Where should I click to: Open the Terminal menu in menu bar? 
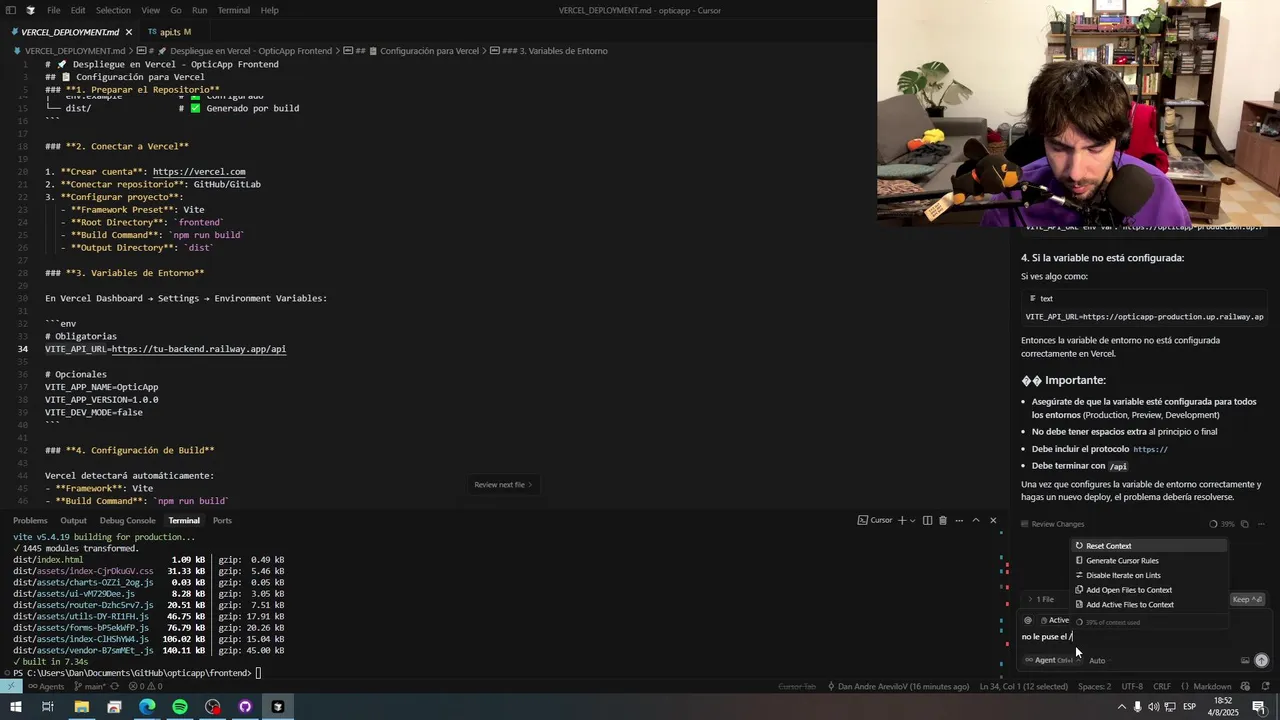[234, 10]
